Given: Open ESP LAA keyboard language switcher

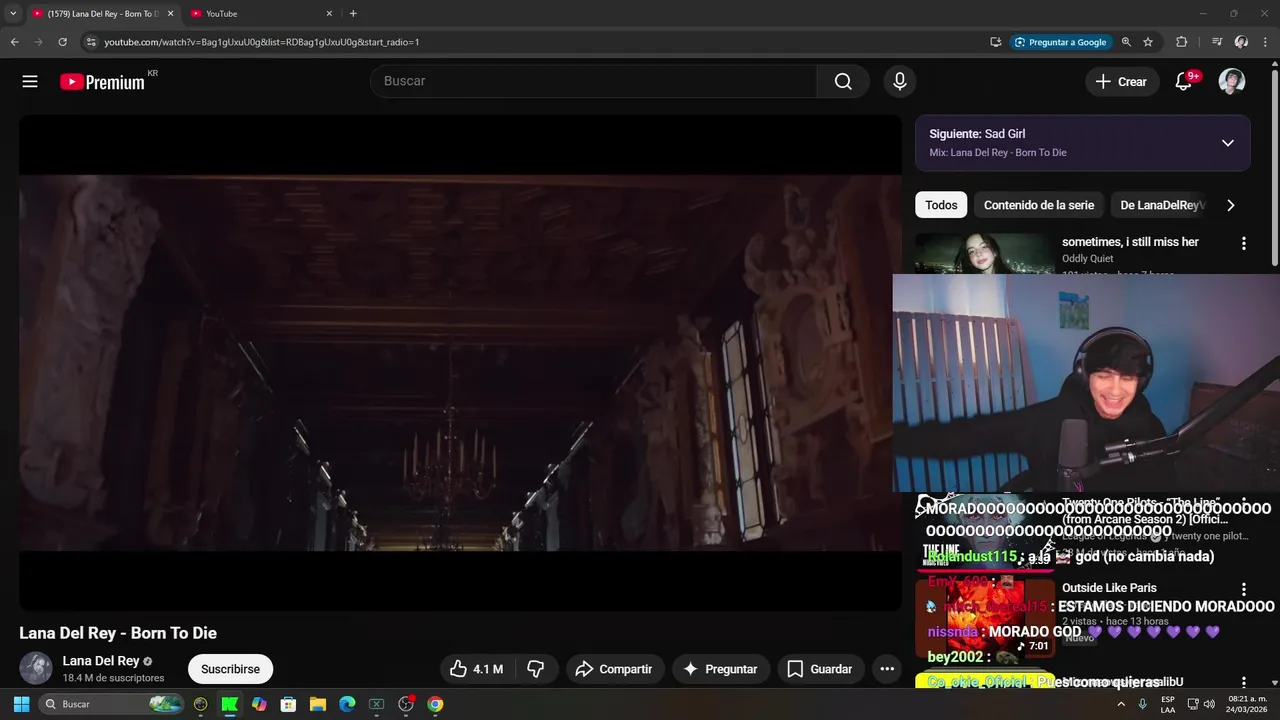Looking at the screenshot, I should [x=1168, y=704].
